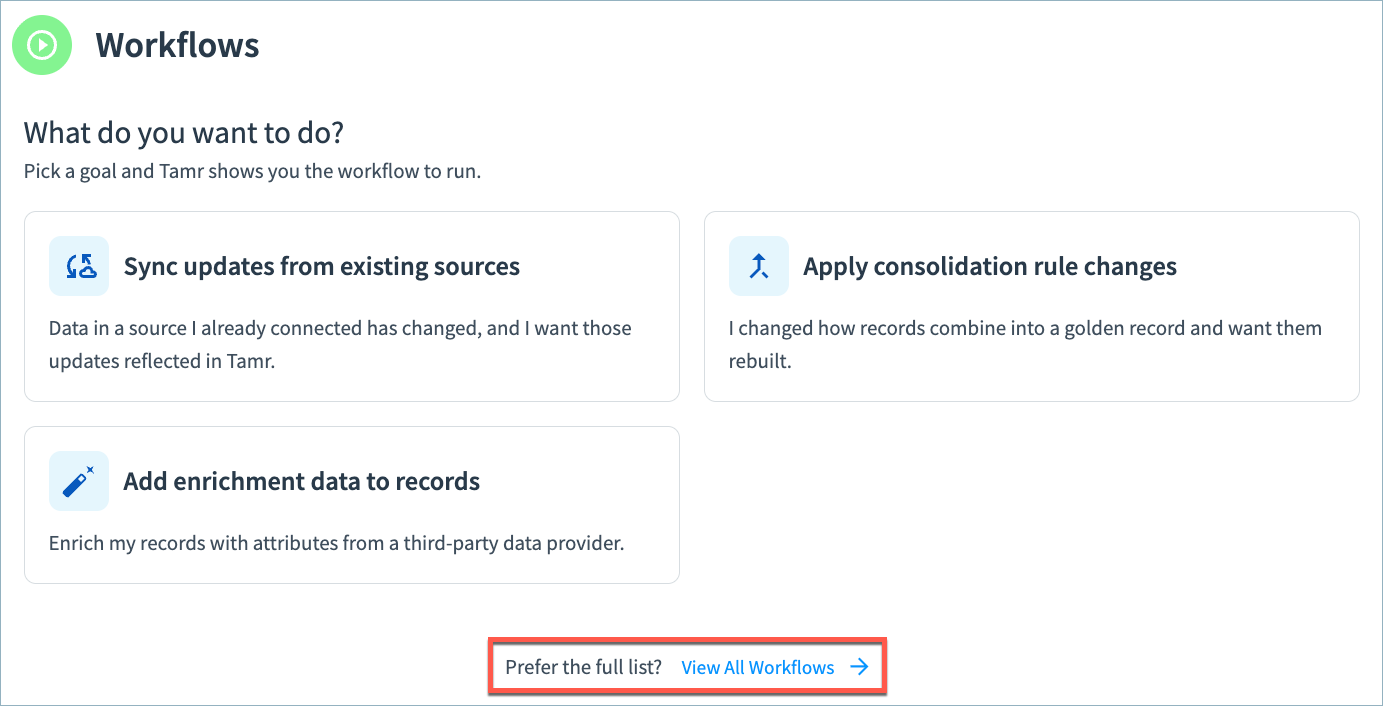This screenshot has width=1383, height=706.
Task: Click the 'I changed how records combine' description
Action: [1025, 344]
